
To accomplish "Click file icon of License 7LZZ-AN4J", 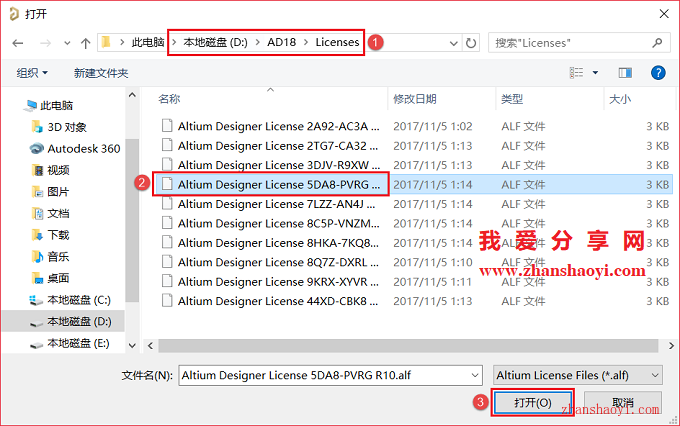I will (167, 203).
